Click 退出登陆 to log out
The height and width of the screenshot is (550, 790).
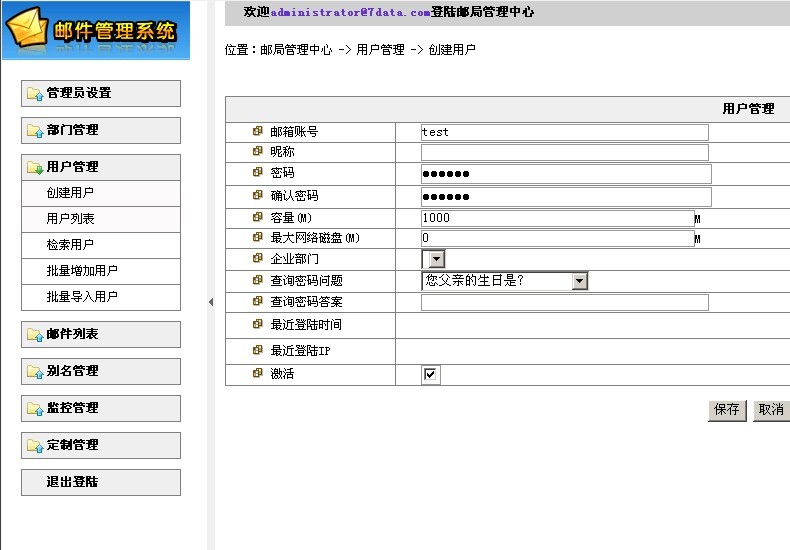(101, 482)
